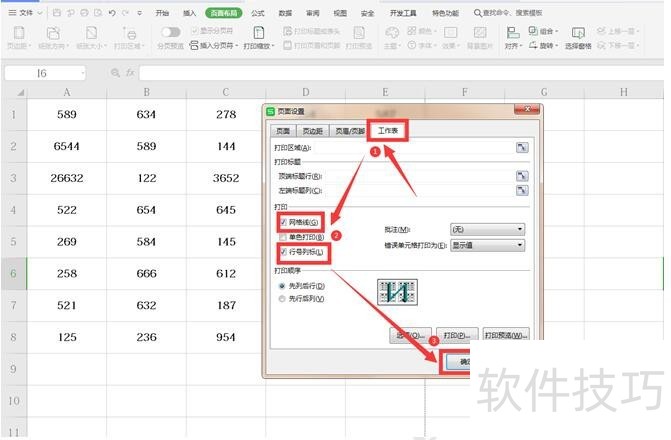Viewport: 671px width, 440px height.
Task: Open the 文件 menu
Action: pyautogui.click(x=25, y=13)
